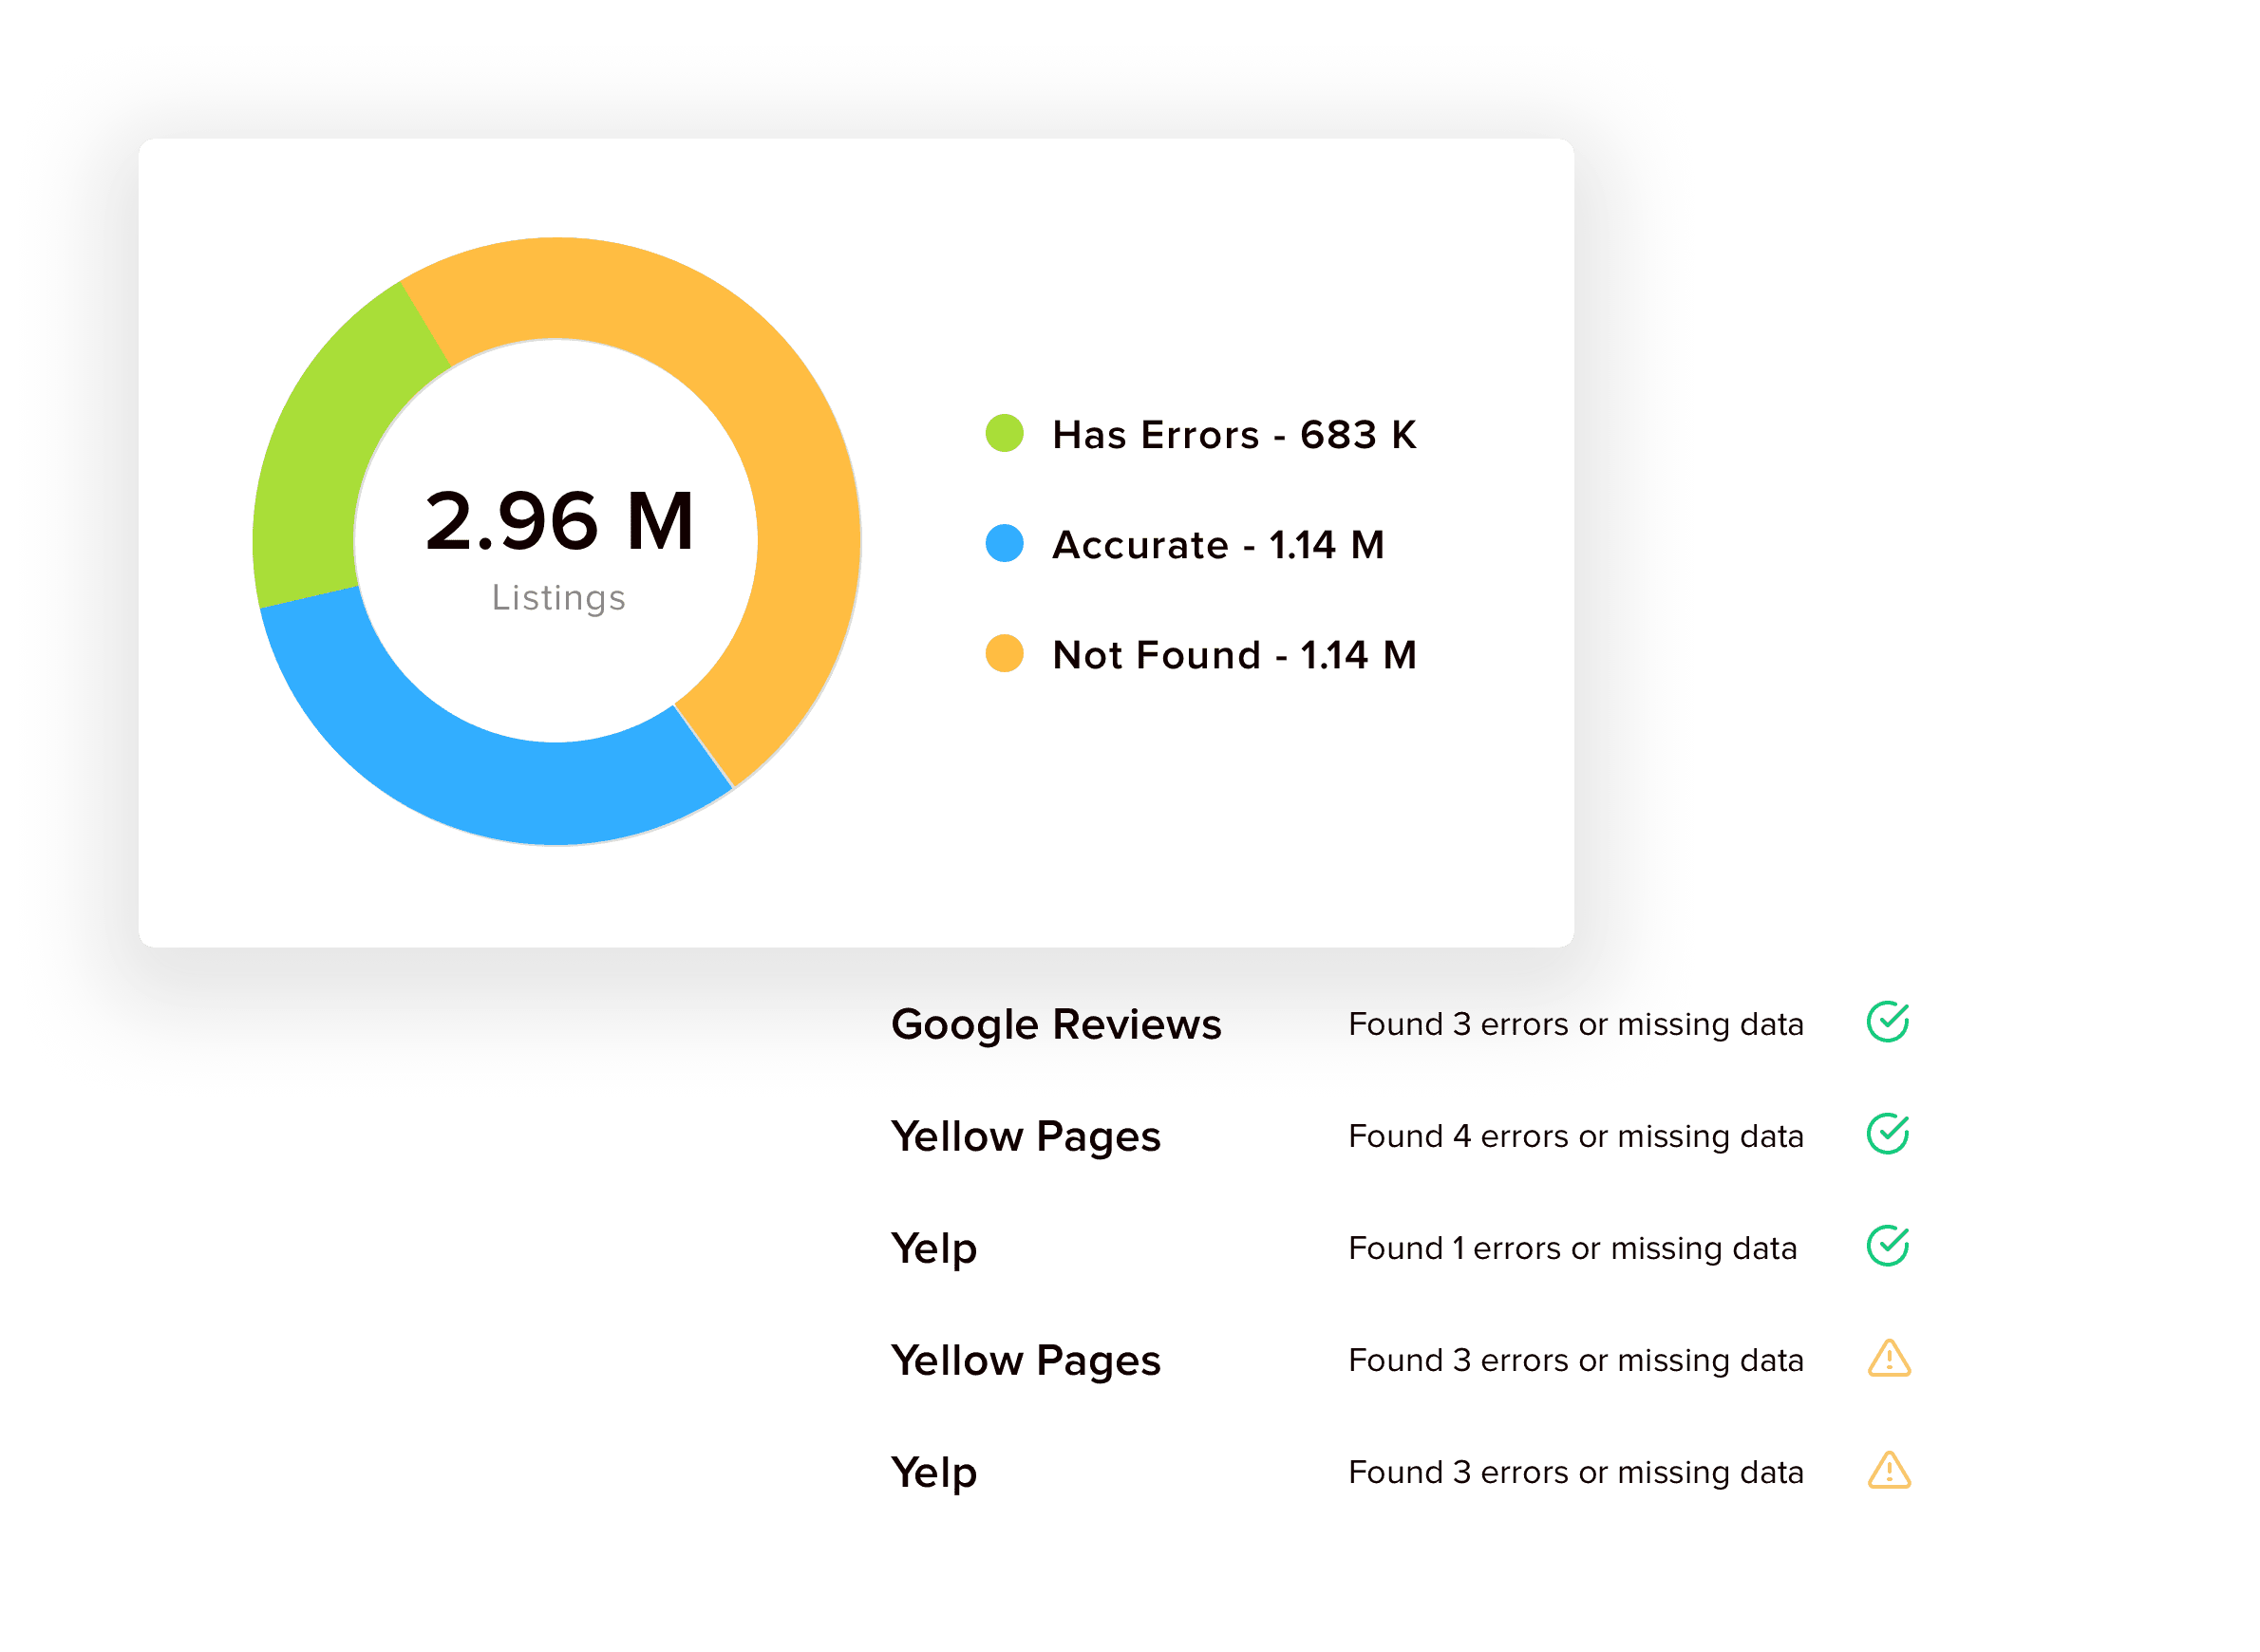The height and width of the screenshot is (1652, 2260).
Task: Click 'Found 3 errors' text in bottom Yelp row
Action: click(1576, 1473)
